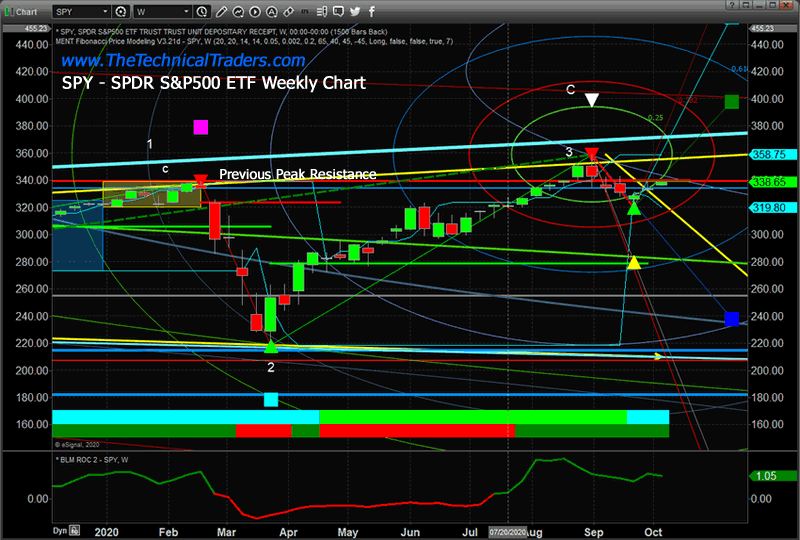The image size is (800, 540).
Task: Click the Oct label on time axis
Action: coord(653,532)
